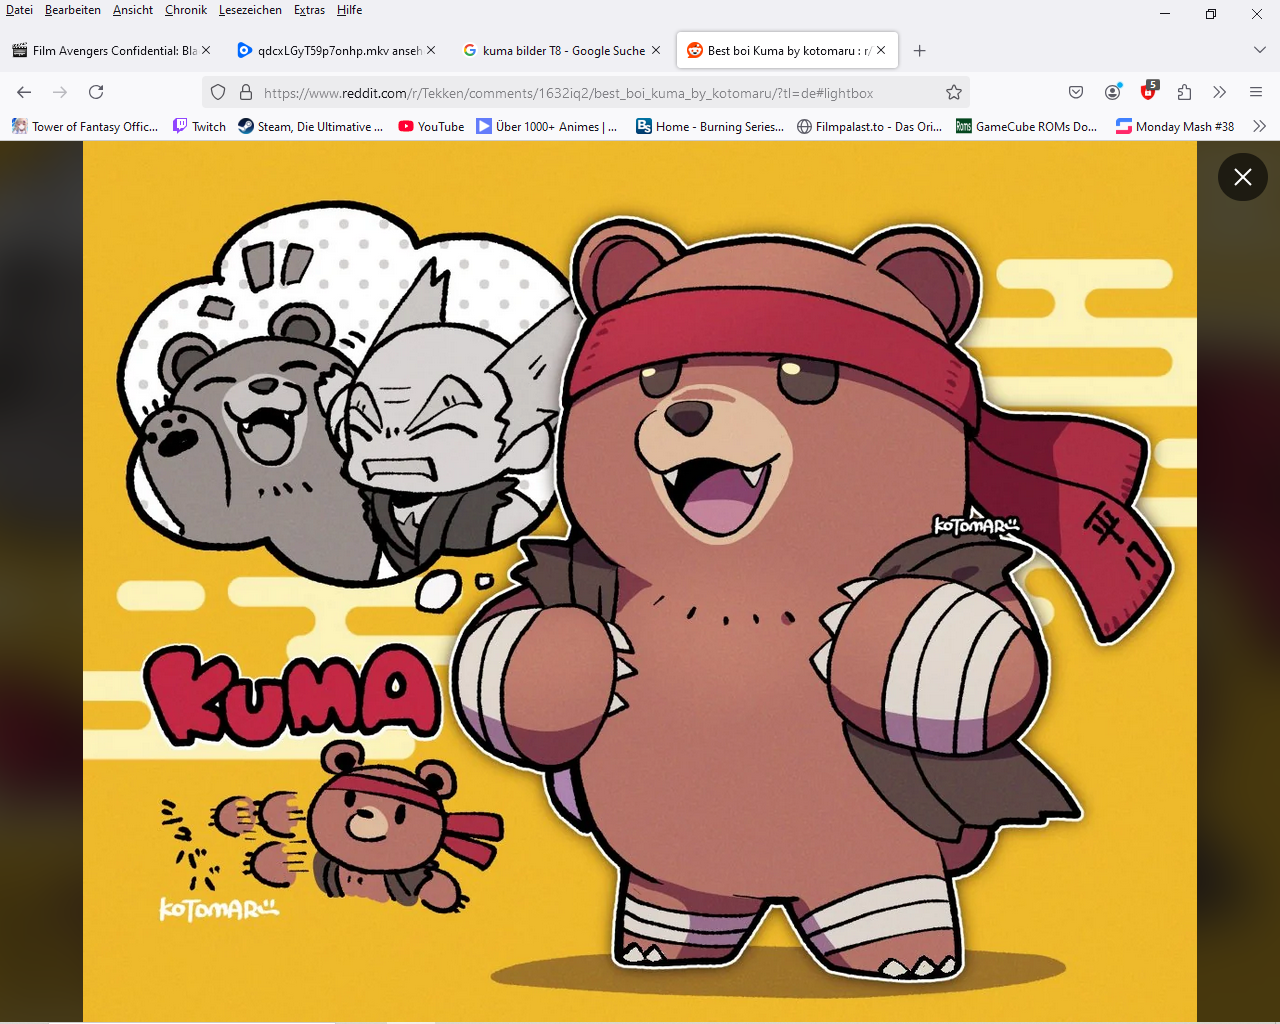Open the YouTube bookmark
The image size is (1280, 1024).
(x=431, y=126)
